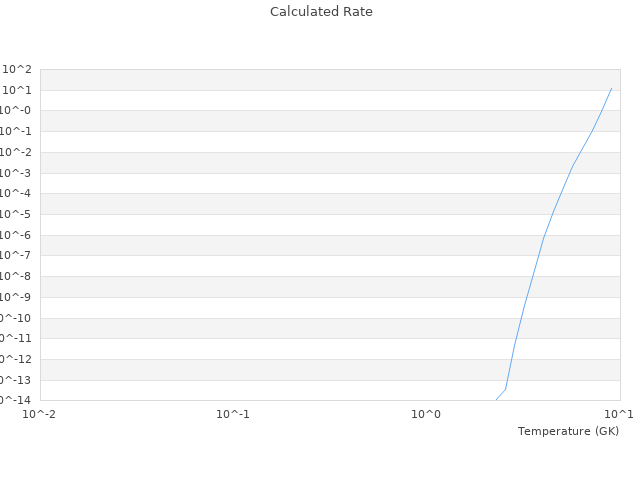Click the 10^-6 y-axis tick label

(x=16, y=235)
